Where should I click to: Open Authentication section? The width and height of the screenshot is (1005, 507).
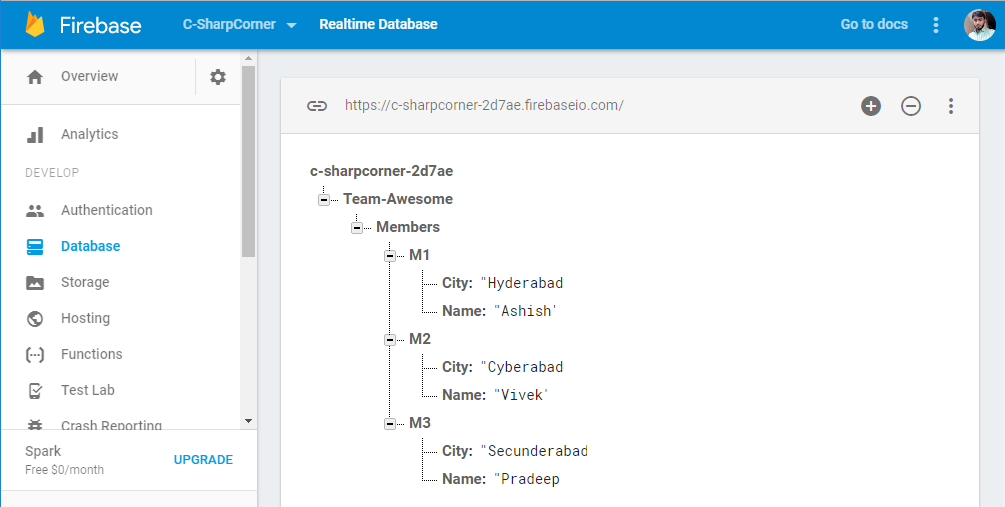(x=106, y=210)
